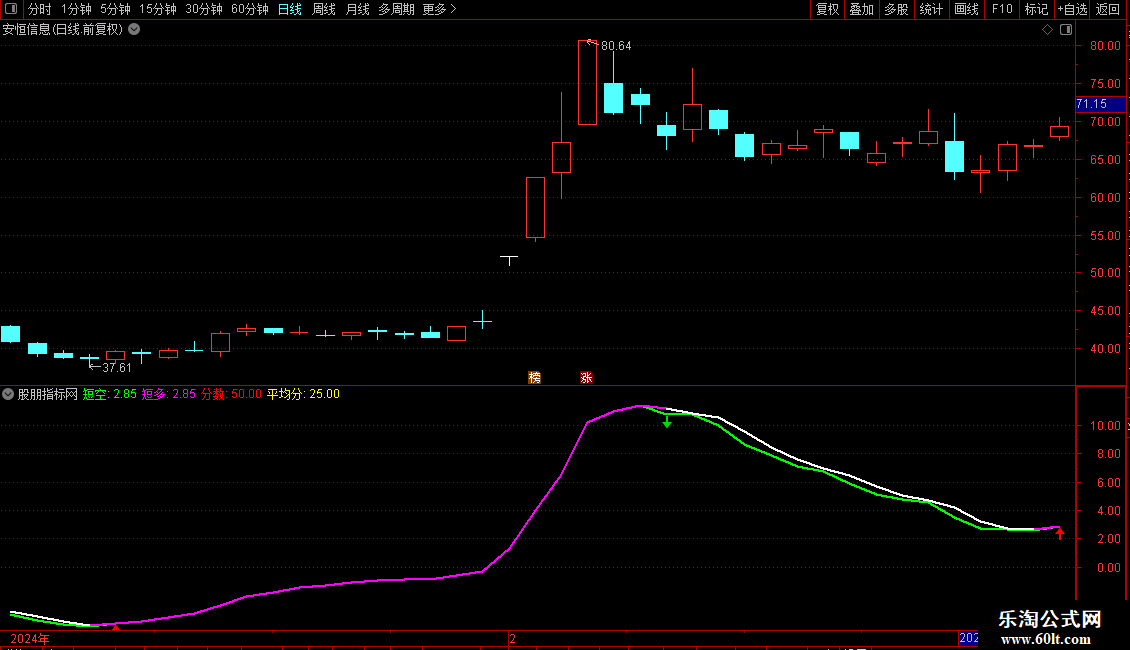Open the 复权 adjustment menu
Viewport: 1130px width, 650px height.
pos(827,9)
